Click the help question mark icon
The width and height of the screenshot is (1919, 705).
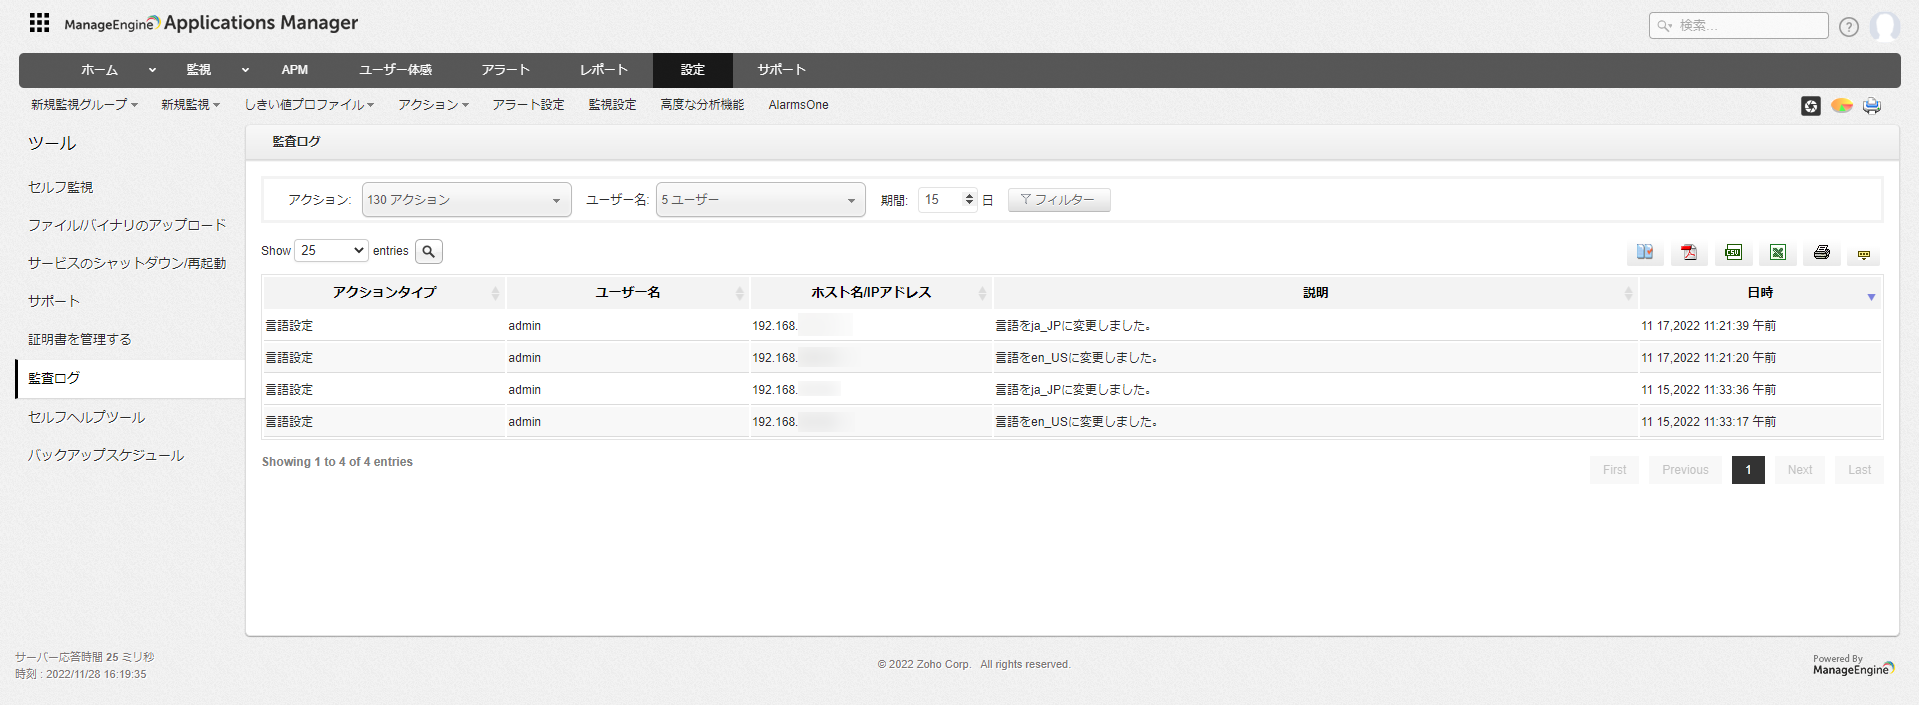[1849, 27]
